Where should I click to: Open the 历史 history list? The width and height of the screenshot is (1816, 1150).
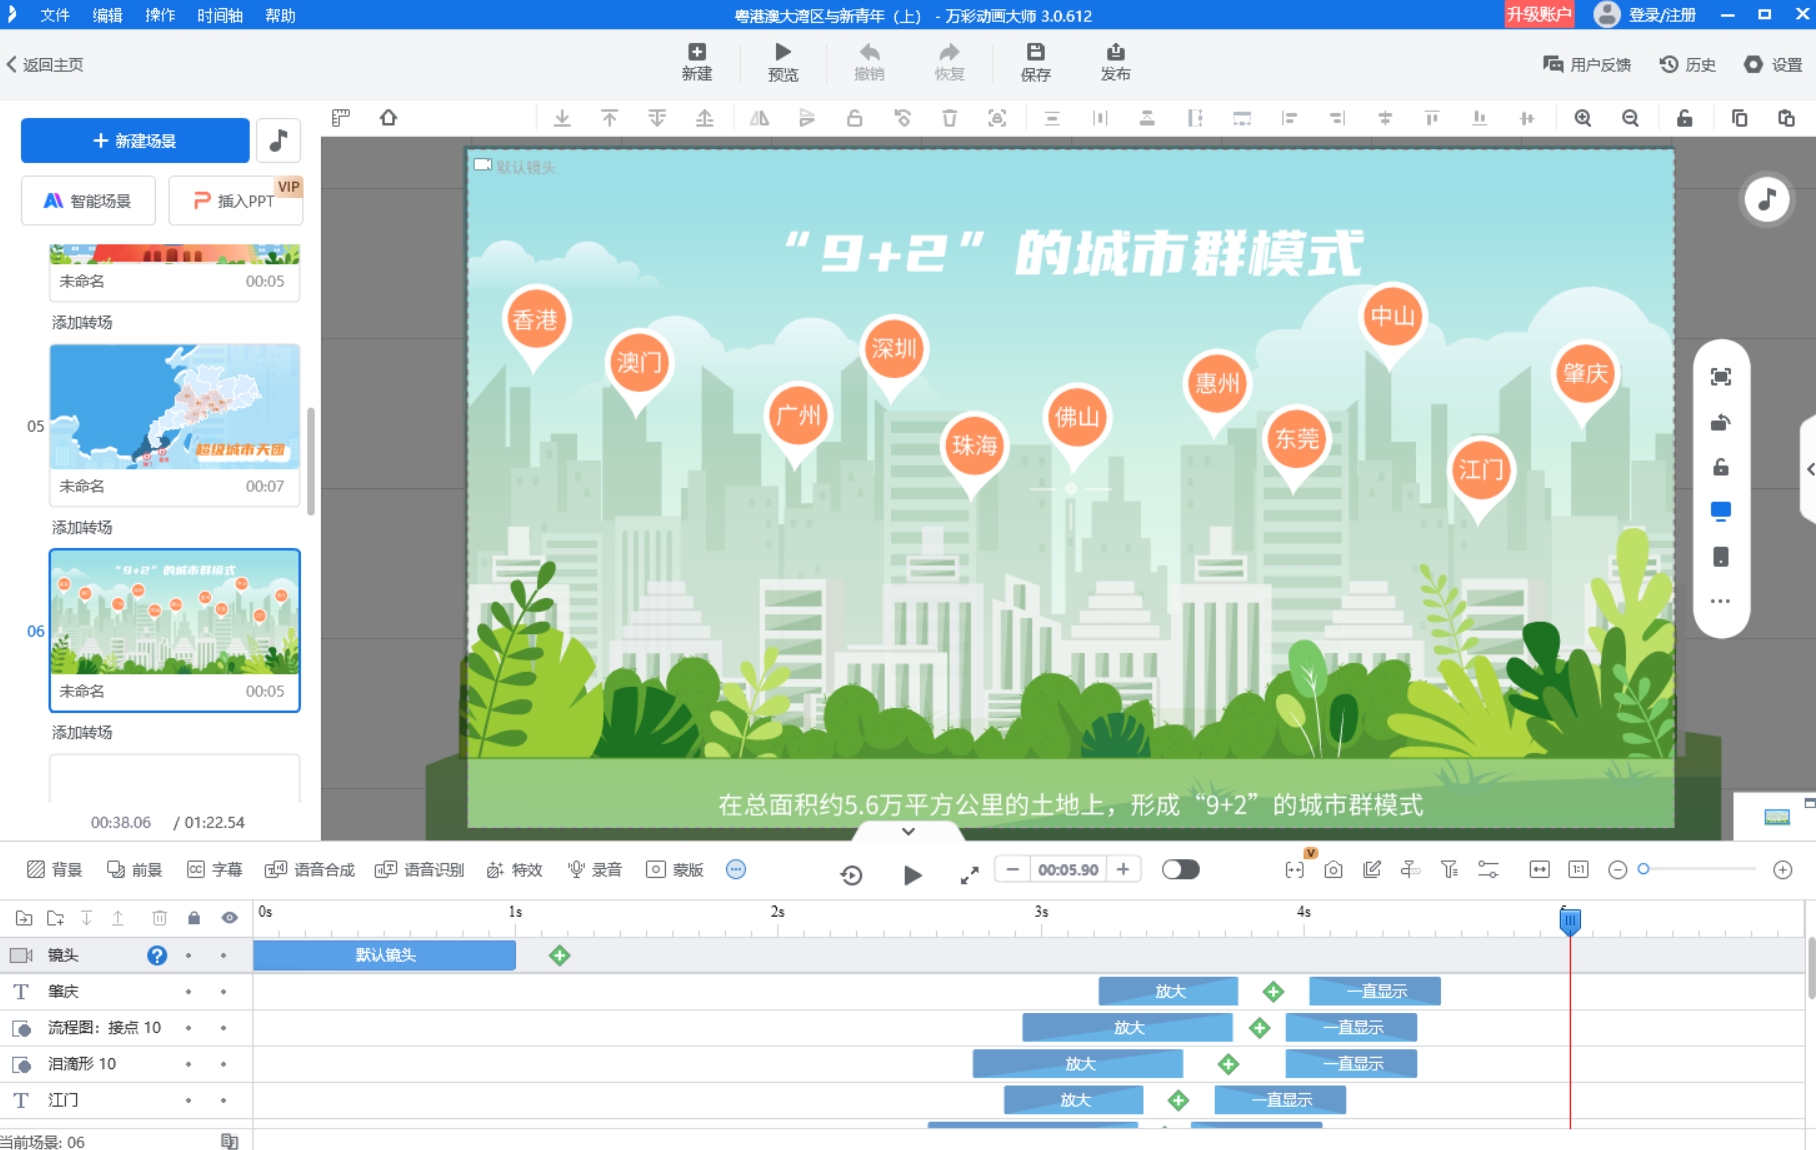coord(1688,64)
